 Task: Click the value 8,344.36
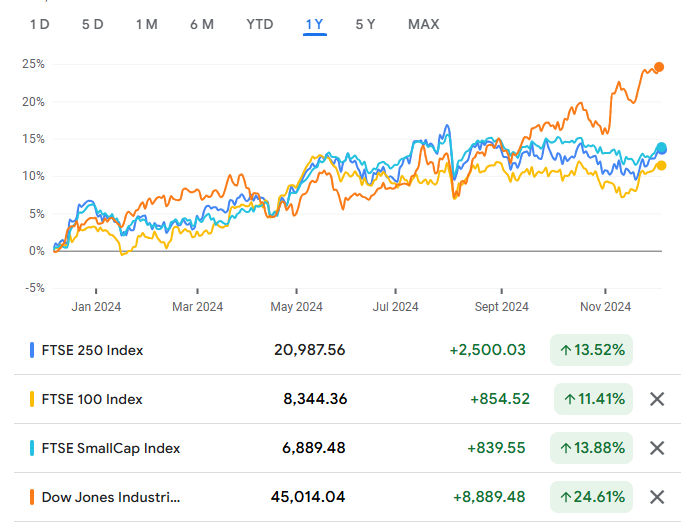[315, 399]
